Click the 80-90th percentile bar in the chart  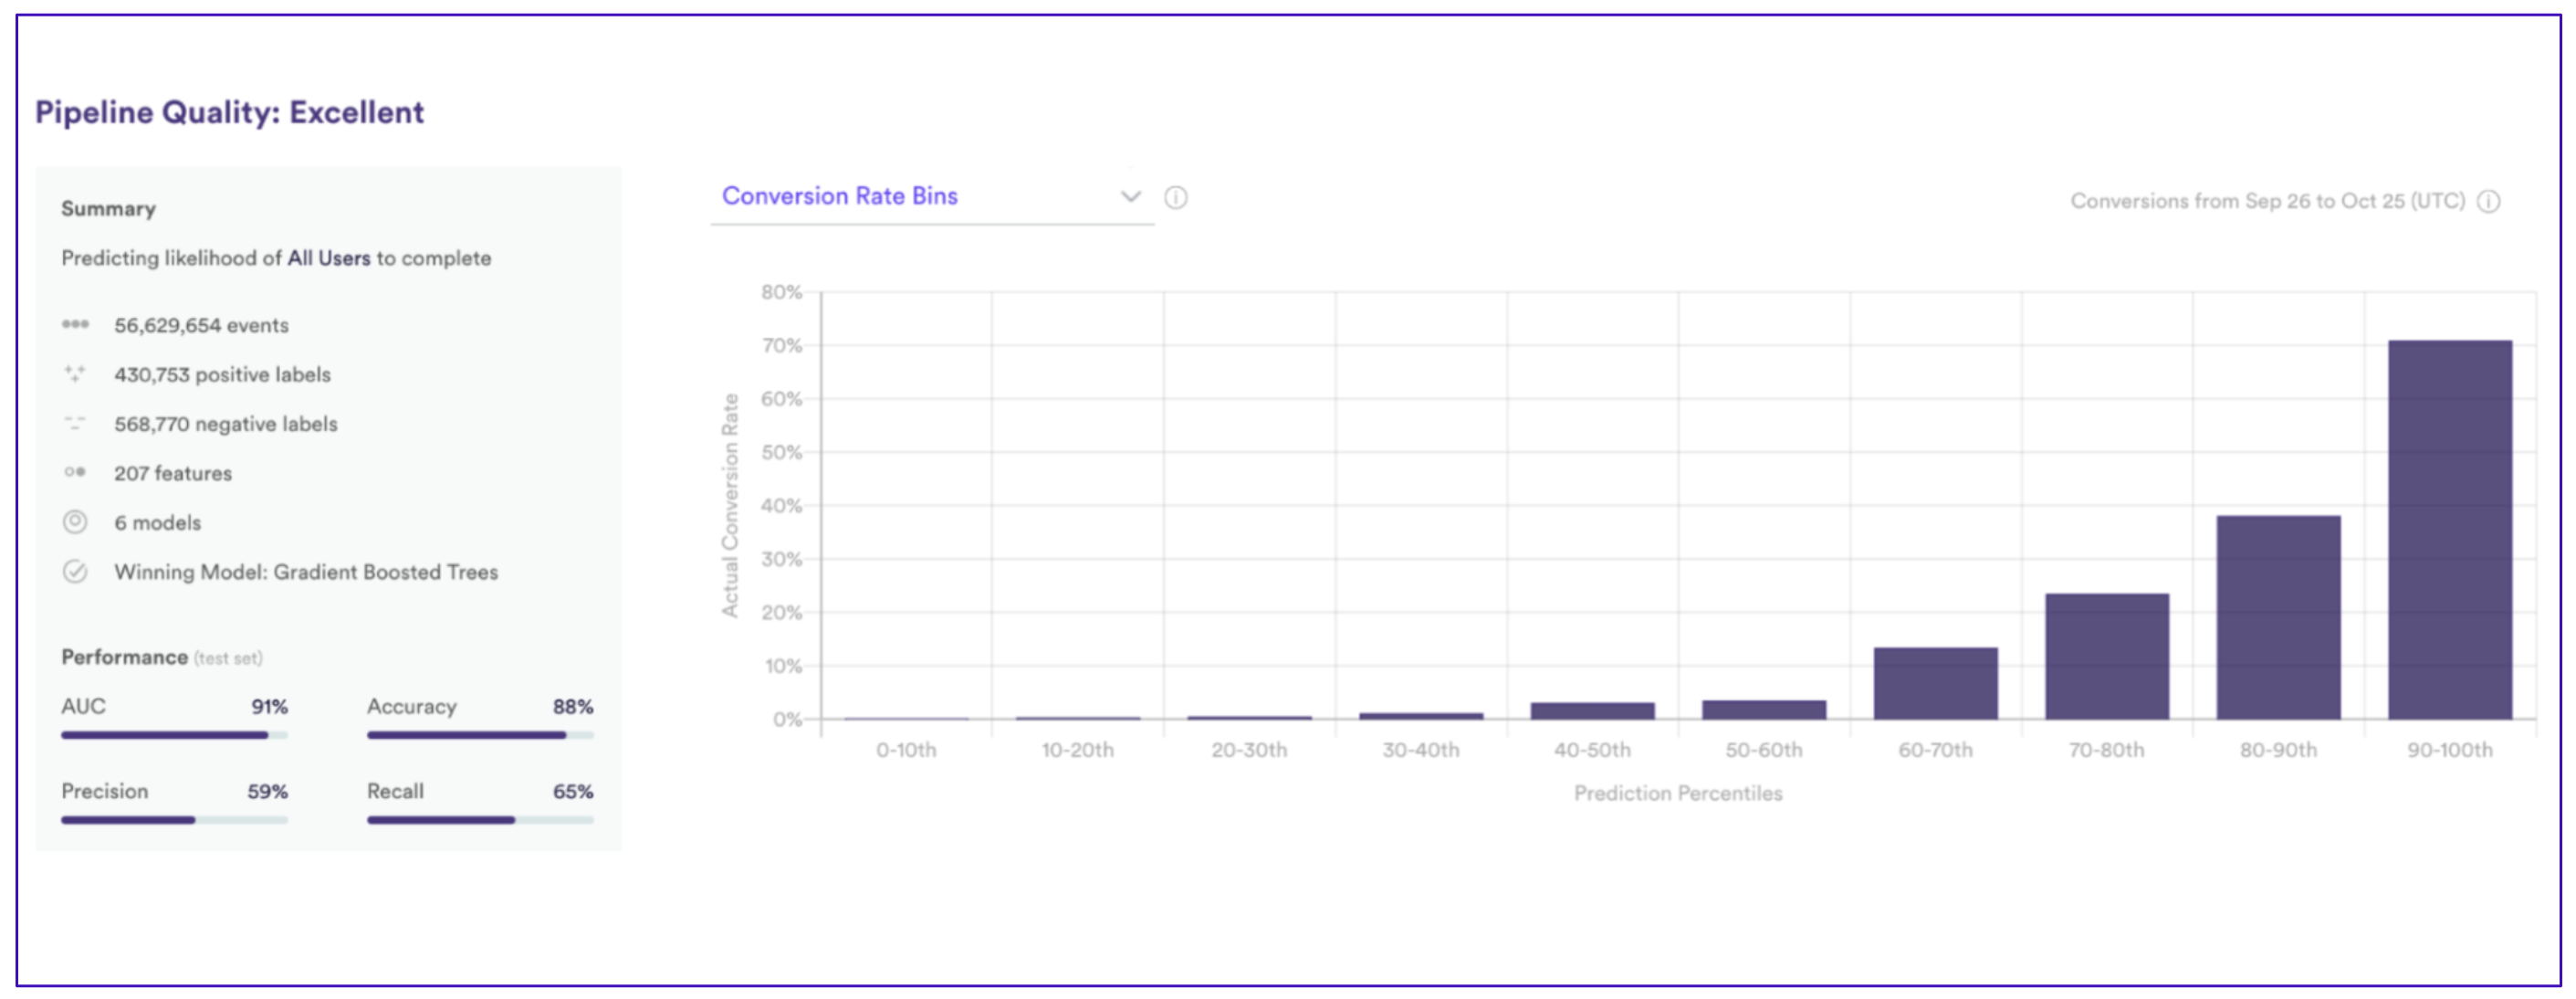pyautogui.click(x=2278, y=617)
